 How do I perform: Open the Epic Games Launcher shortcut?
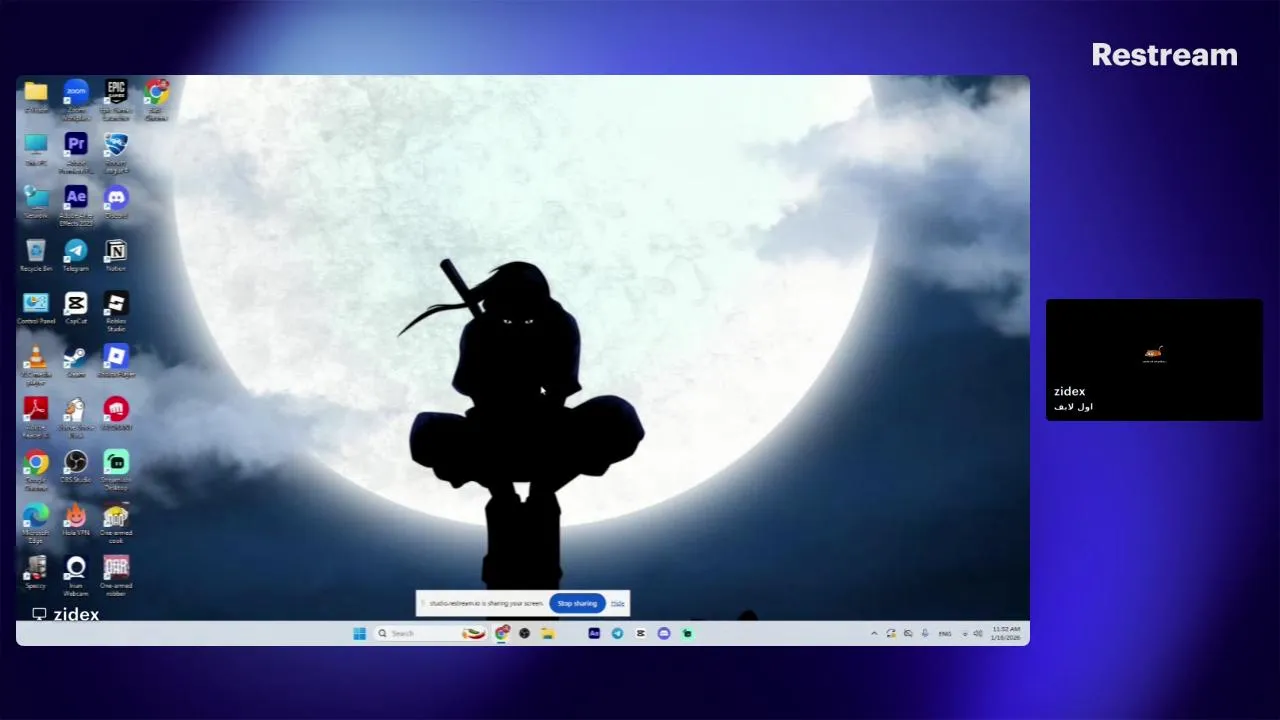116,98
